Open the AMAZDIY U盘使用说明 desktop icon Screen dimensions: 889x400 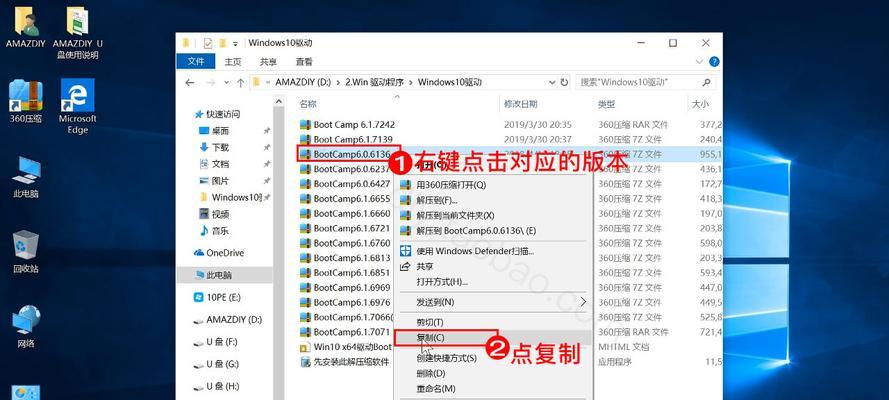(78, 32)
